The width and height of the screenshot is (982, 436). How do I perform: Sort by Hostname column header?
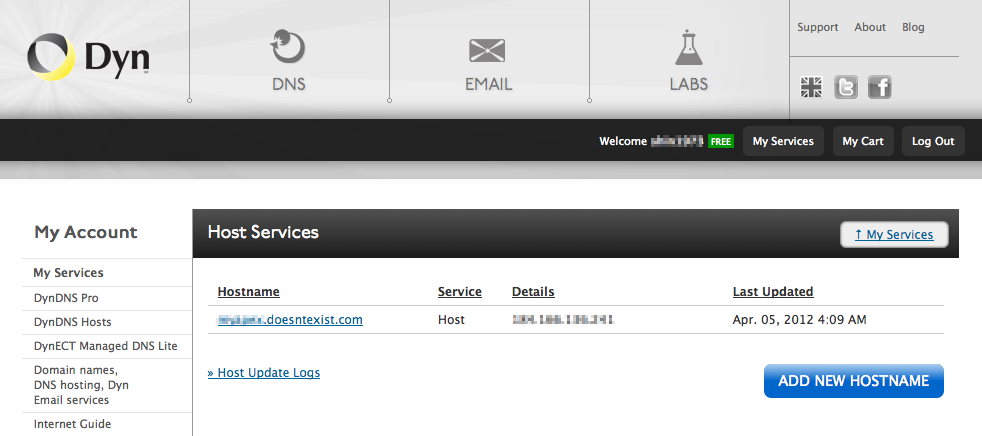tap(249, 291)
